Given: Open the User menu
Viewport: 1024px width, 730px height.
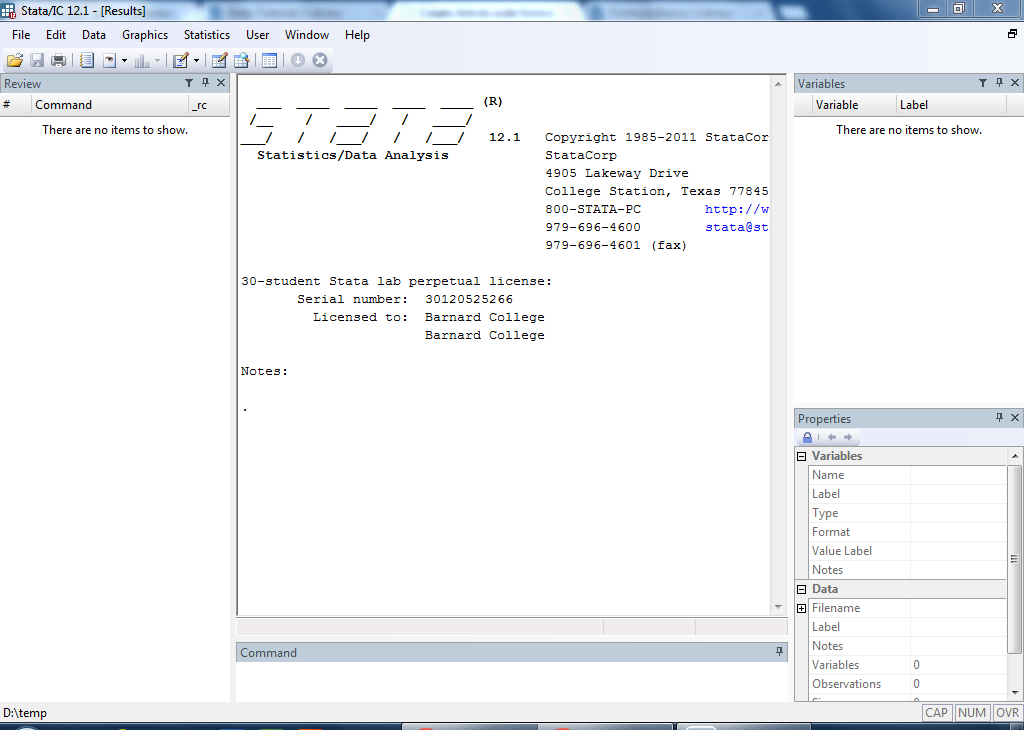Looking at the screenshot, I should (x=257, y=35).
